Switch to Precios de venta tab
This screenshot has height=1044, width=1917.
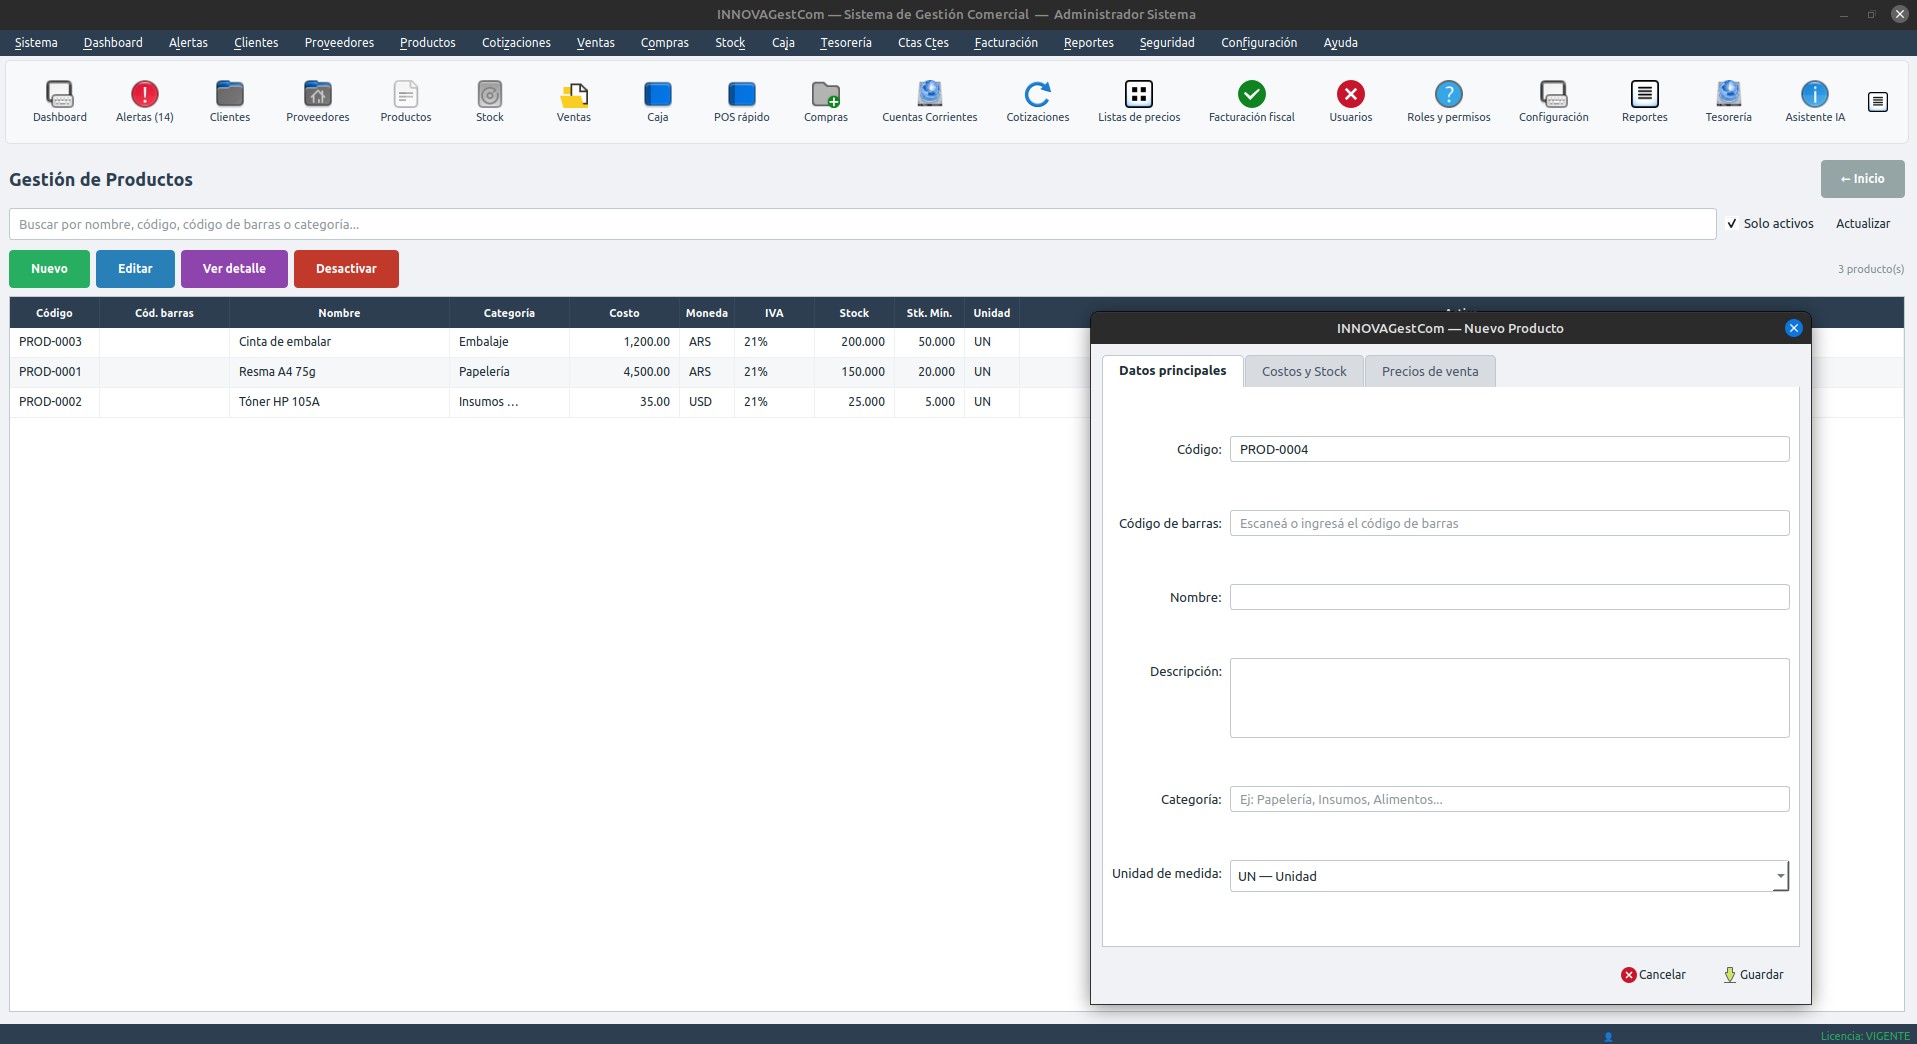pyautogui.click(x=1429, y=371)
